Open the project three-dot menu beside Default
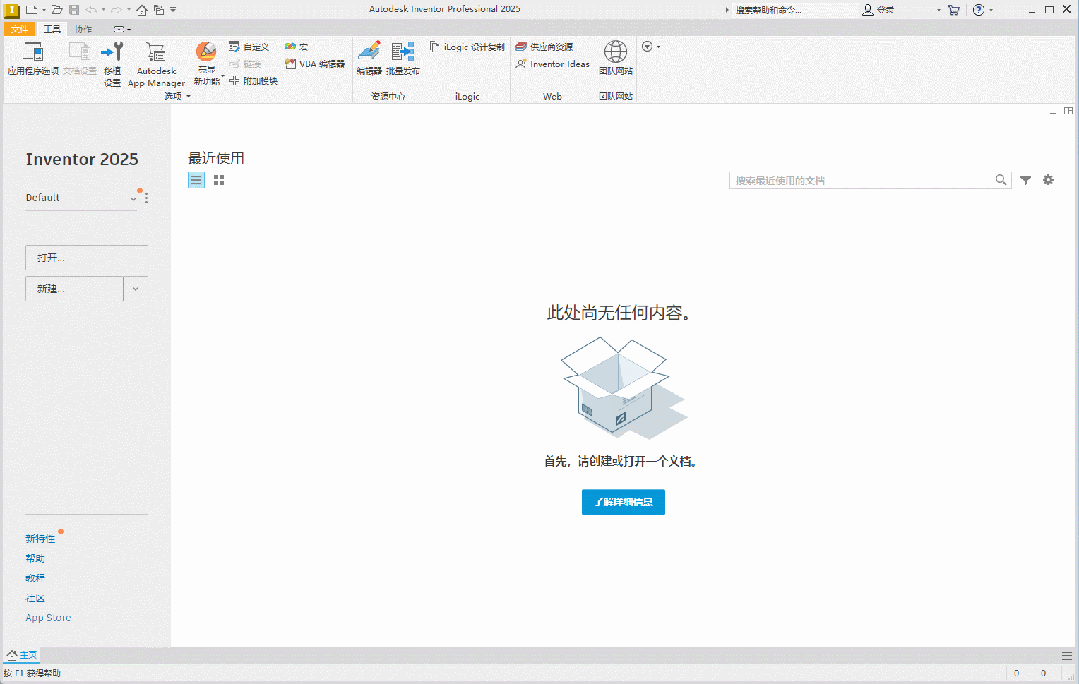 pos(147,198)
